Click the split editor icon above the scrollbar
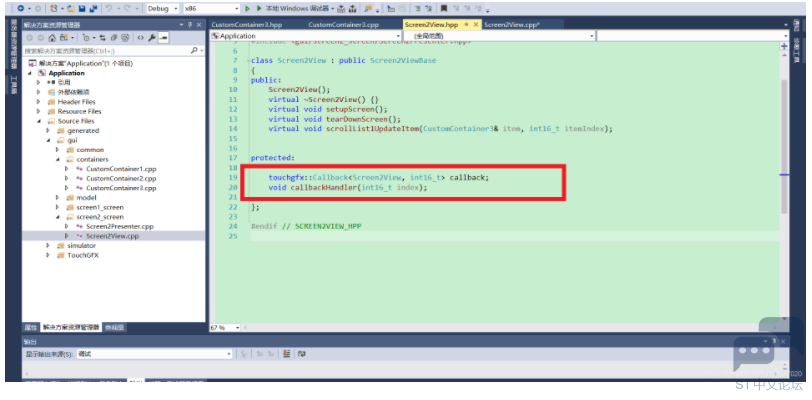This screenshot has height=400, width=812. pyautogui.click(x=784, y=46)
